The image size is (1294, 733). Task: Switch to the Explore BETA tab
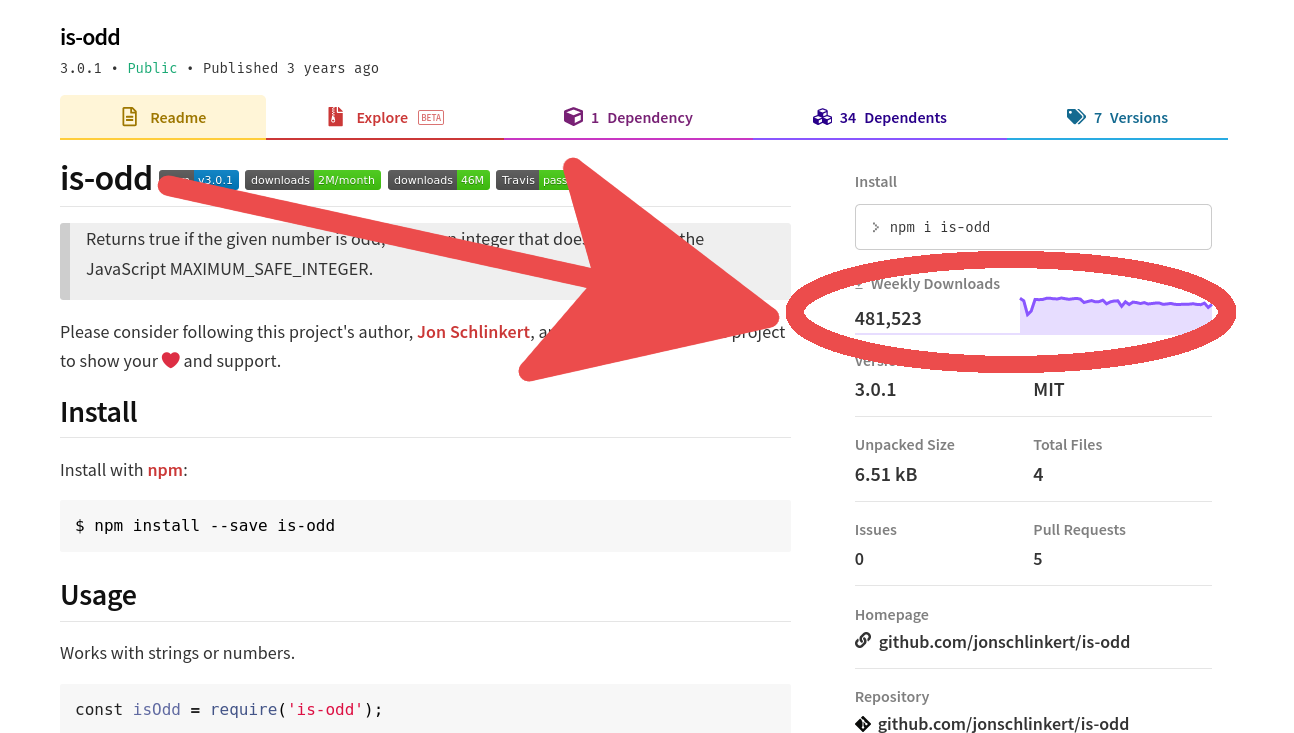384,117
